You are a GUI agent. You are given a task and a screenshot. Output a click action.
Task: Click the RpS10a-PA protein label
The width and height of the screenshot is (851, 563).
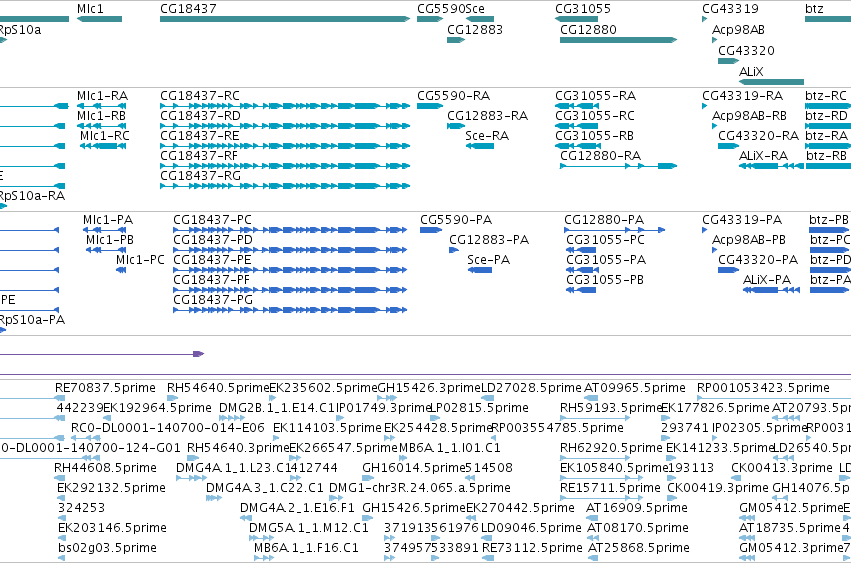32,320
